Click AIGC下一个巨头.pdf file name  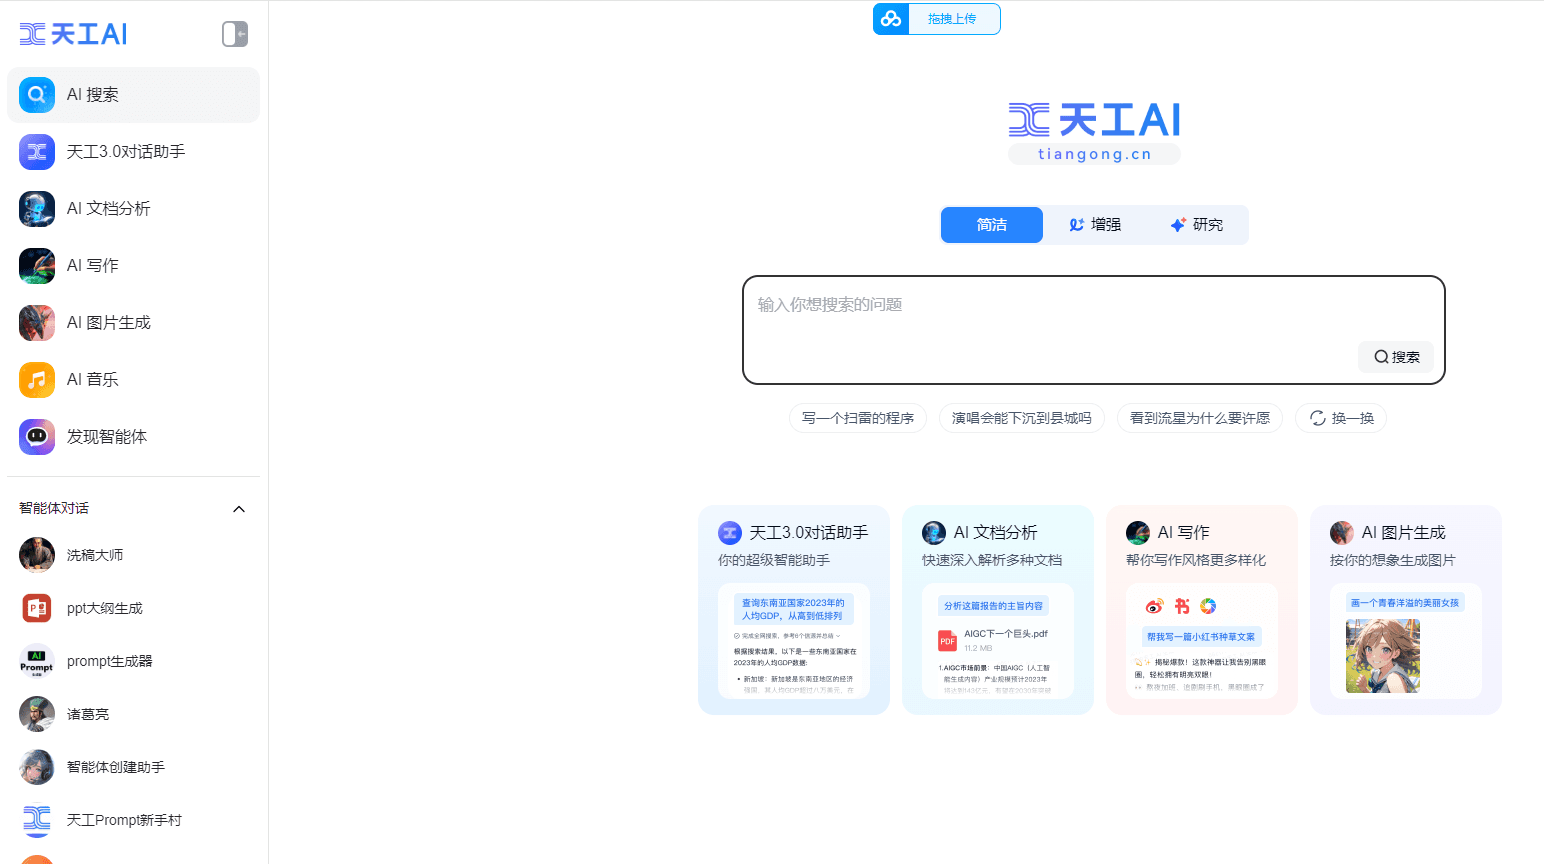click(x=1006, y=634)
